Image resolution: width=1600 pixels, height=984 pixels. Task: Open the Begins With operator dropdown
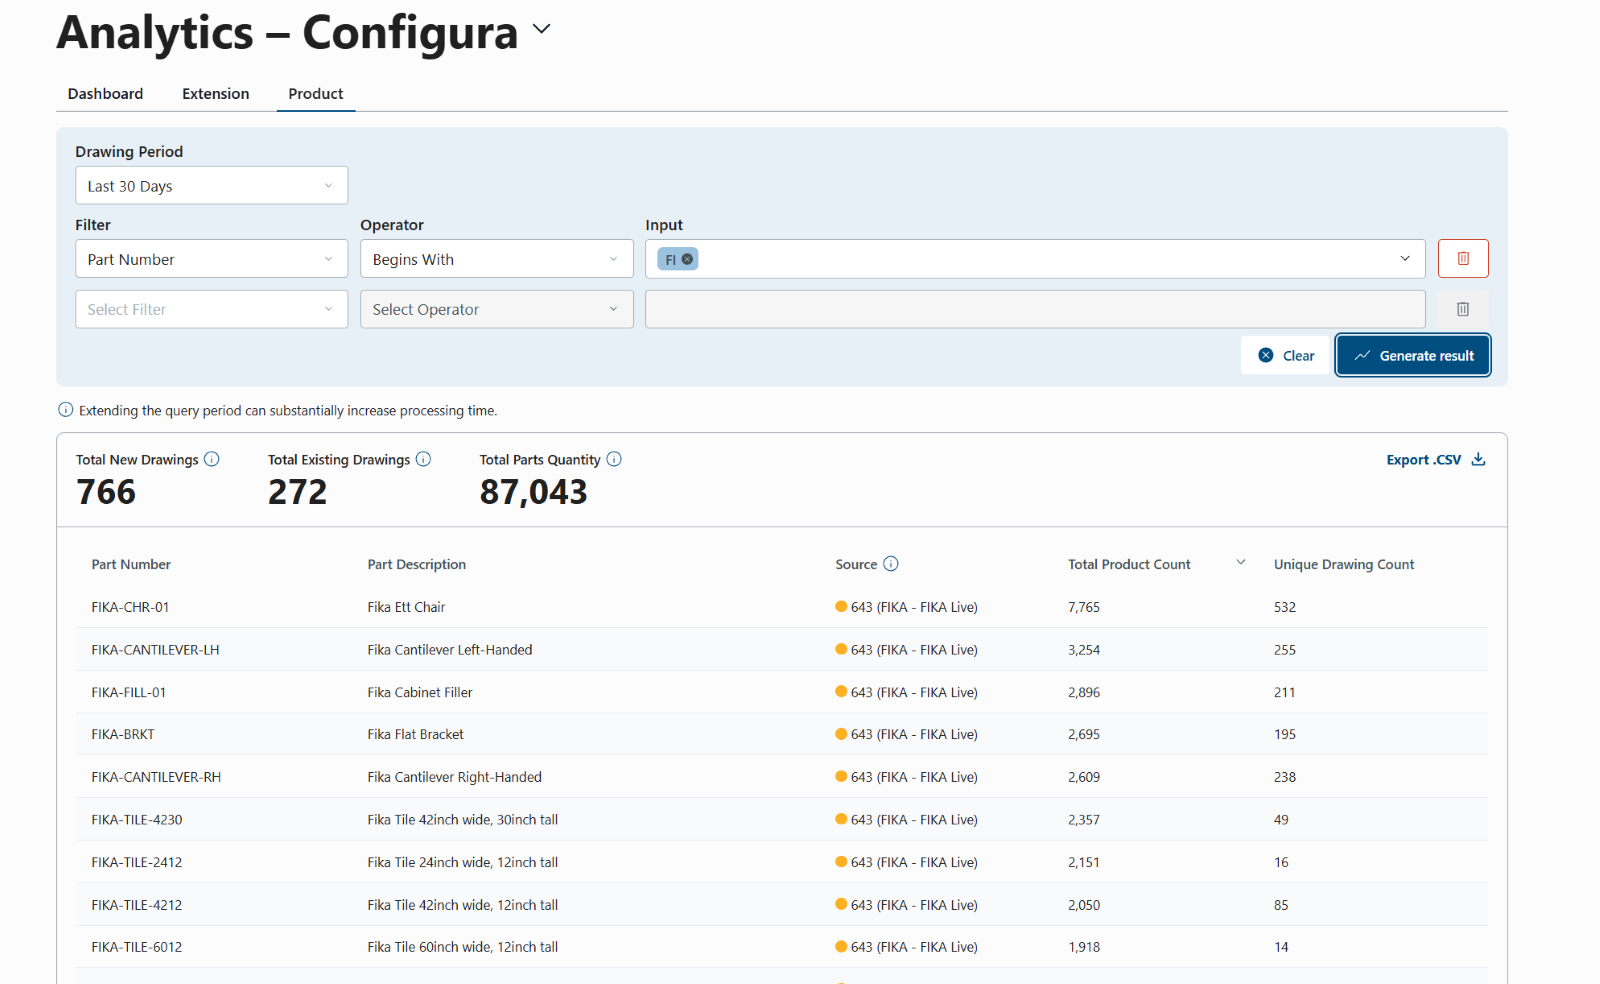(497, 259)
